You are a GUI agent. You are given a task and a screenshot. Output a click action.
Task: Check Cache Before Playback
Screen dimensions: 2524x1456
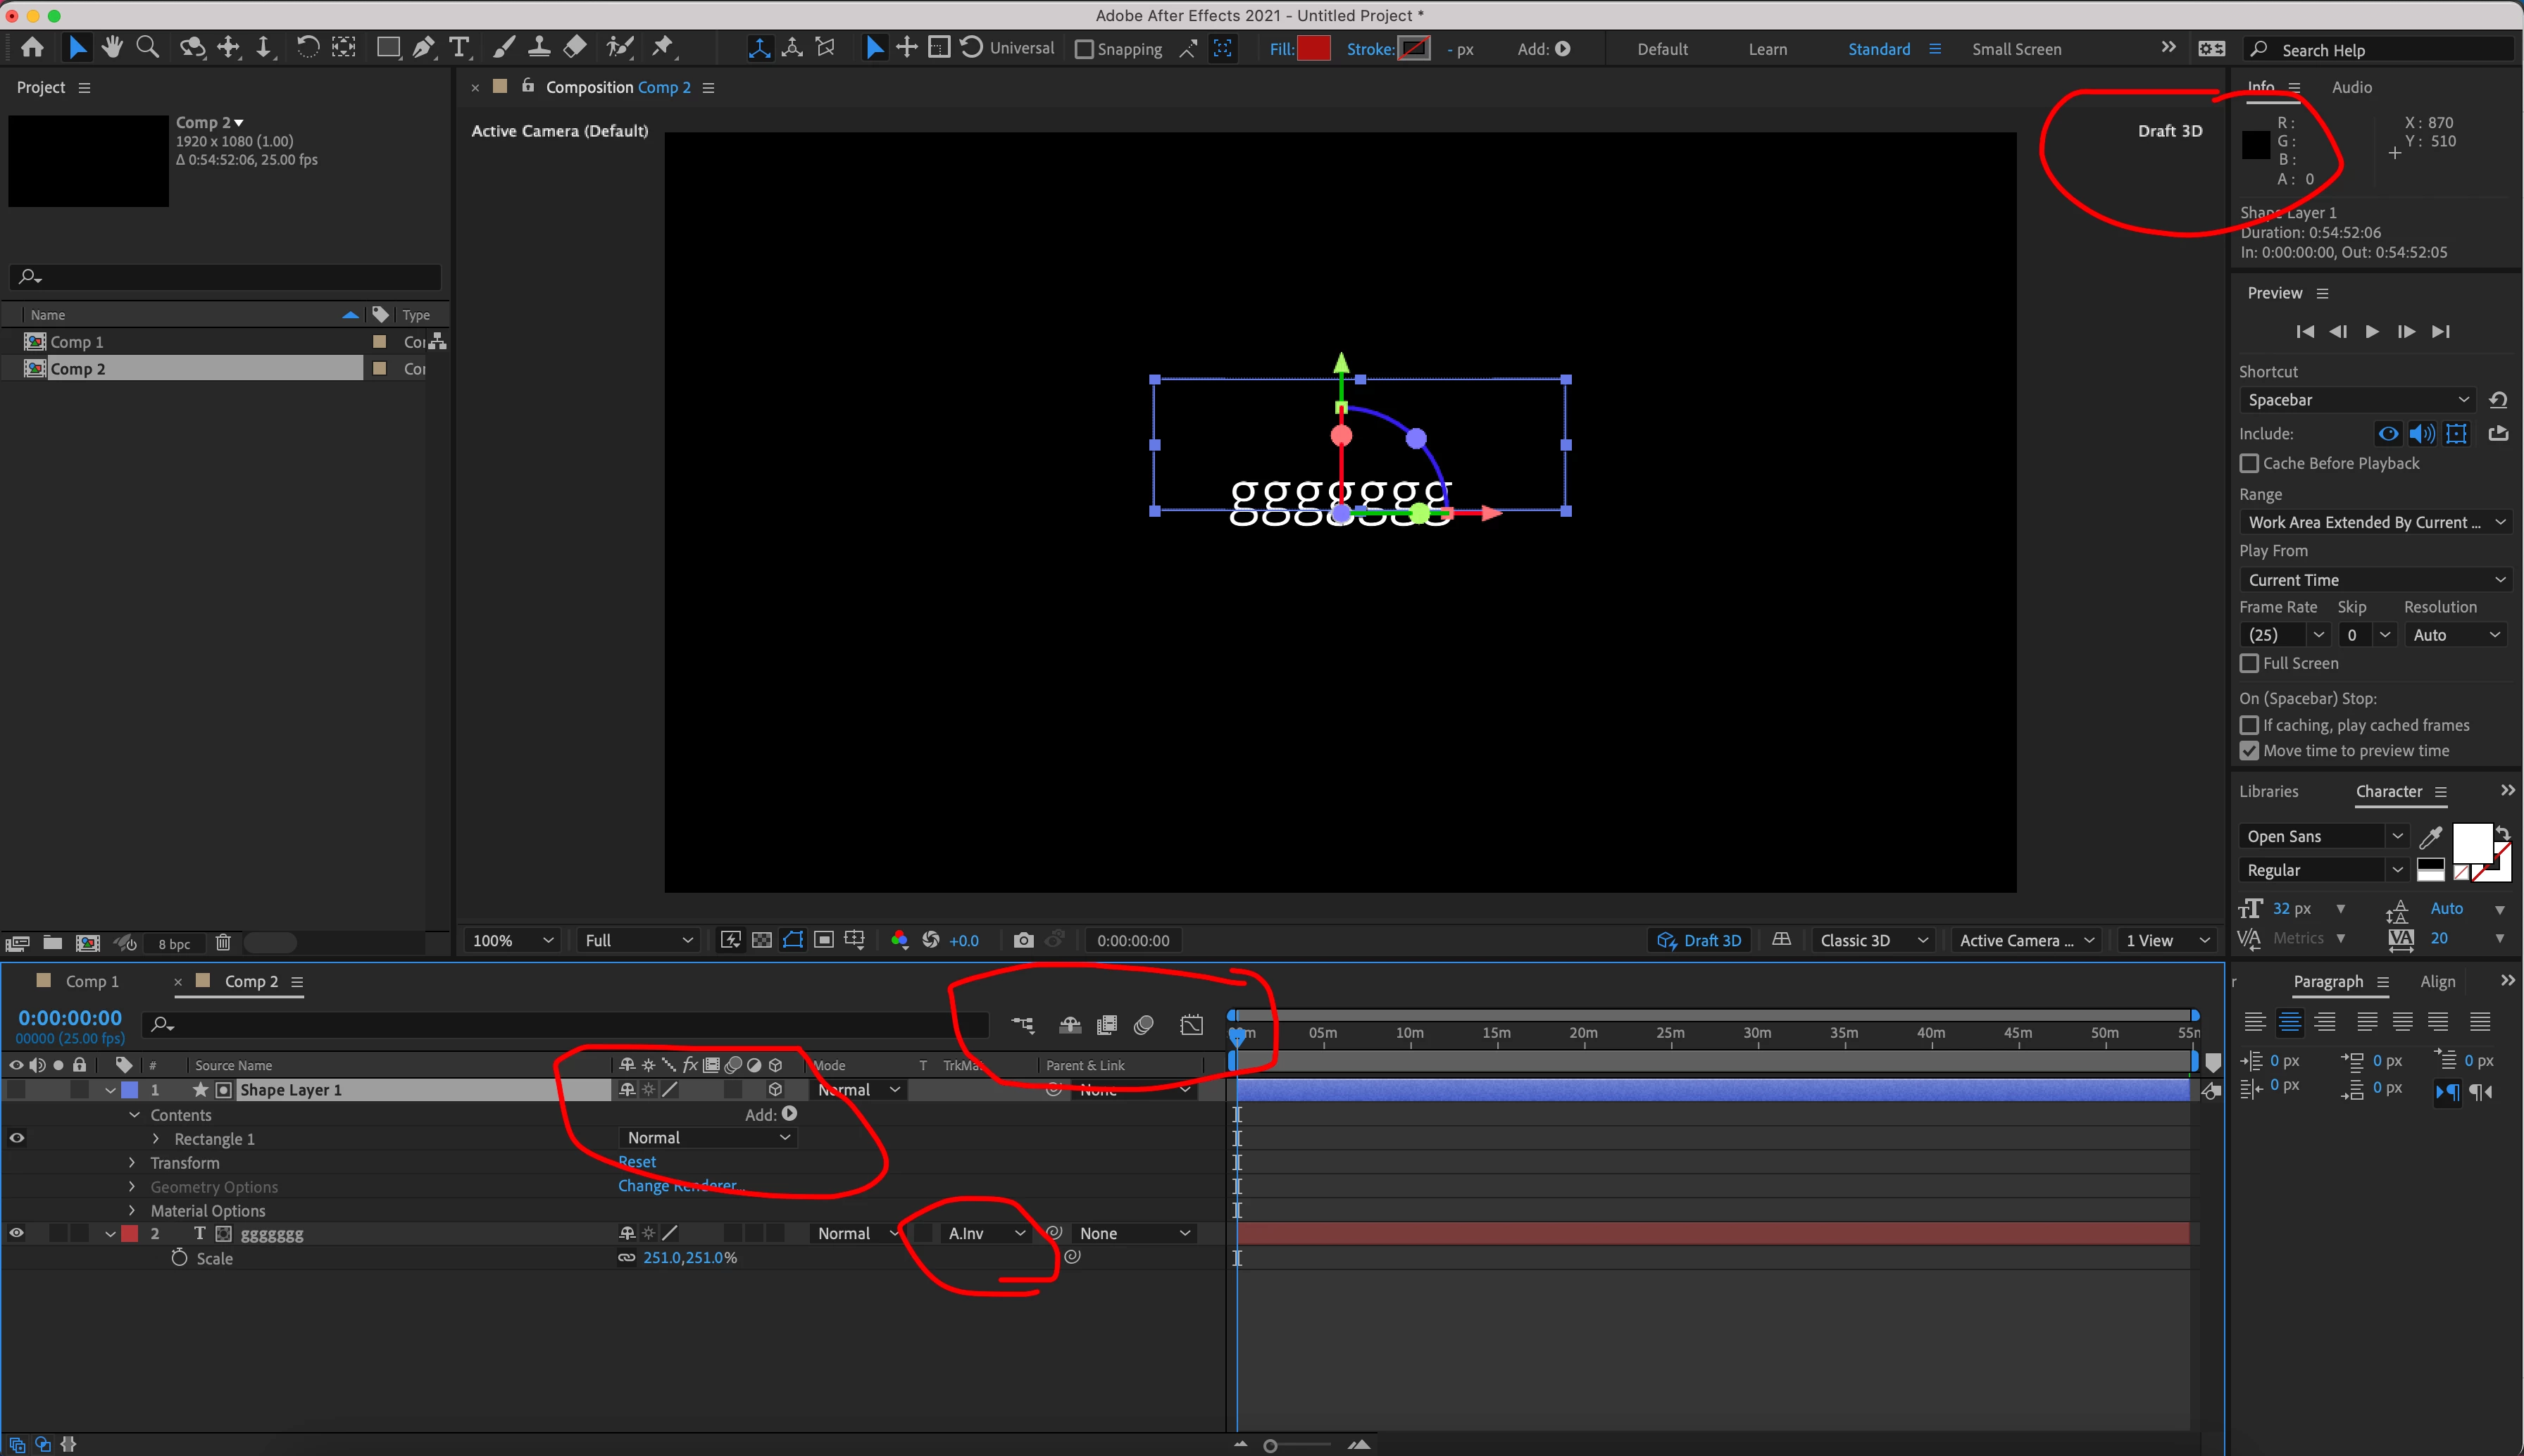(2249, 464)
